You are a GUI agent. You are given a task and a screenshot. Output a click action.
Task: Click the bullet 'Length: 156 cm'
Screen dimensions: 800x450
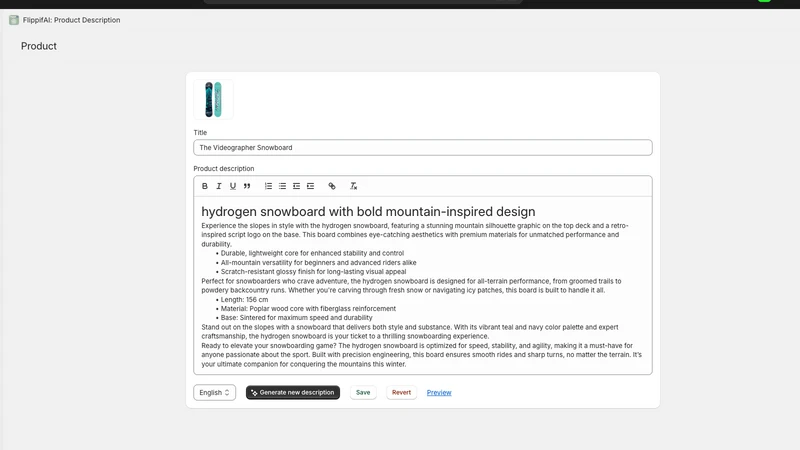pos(244,299)
